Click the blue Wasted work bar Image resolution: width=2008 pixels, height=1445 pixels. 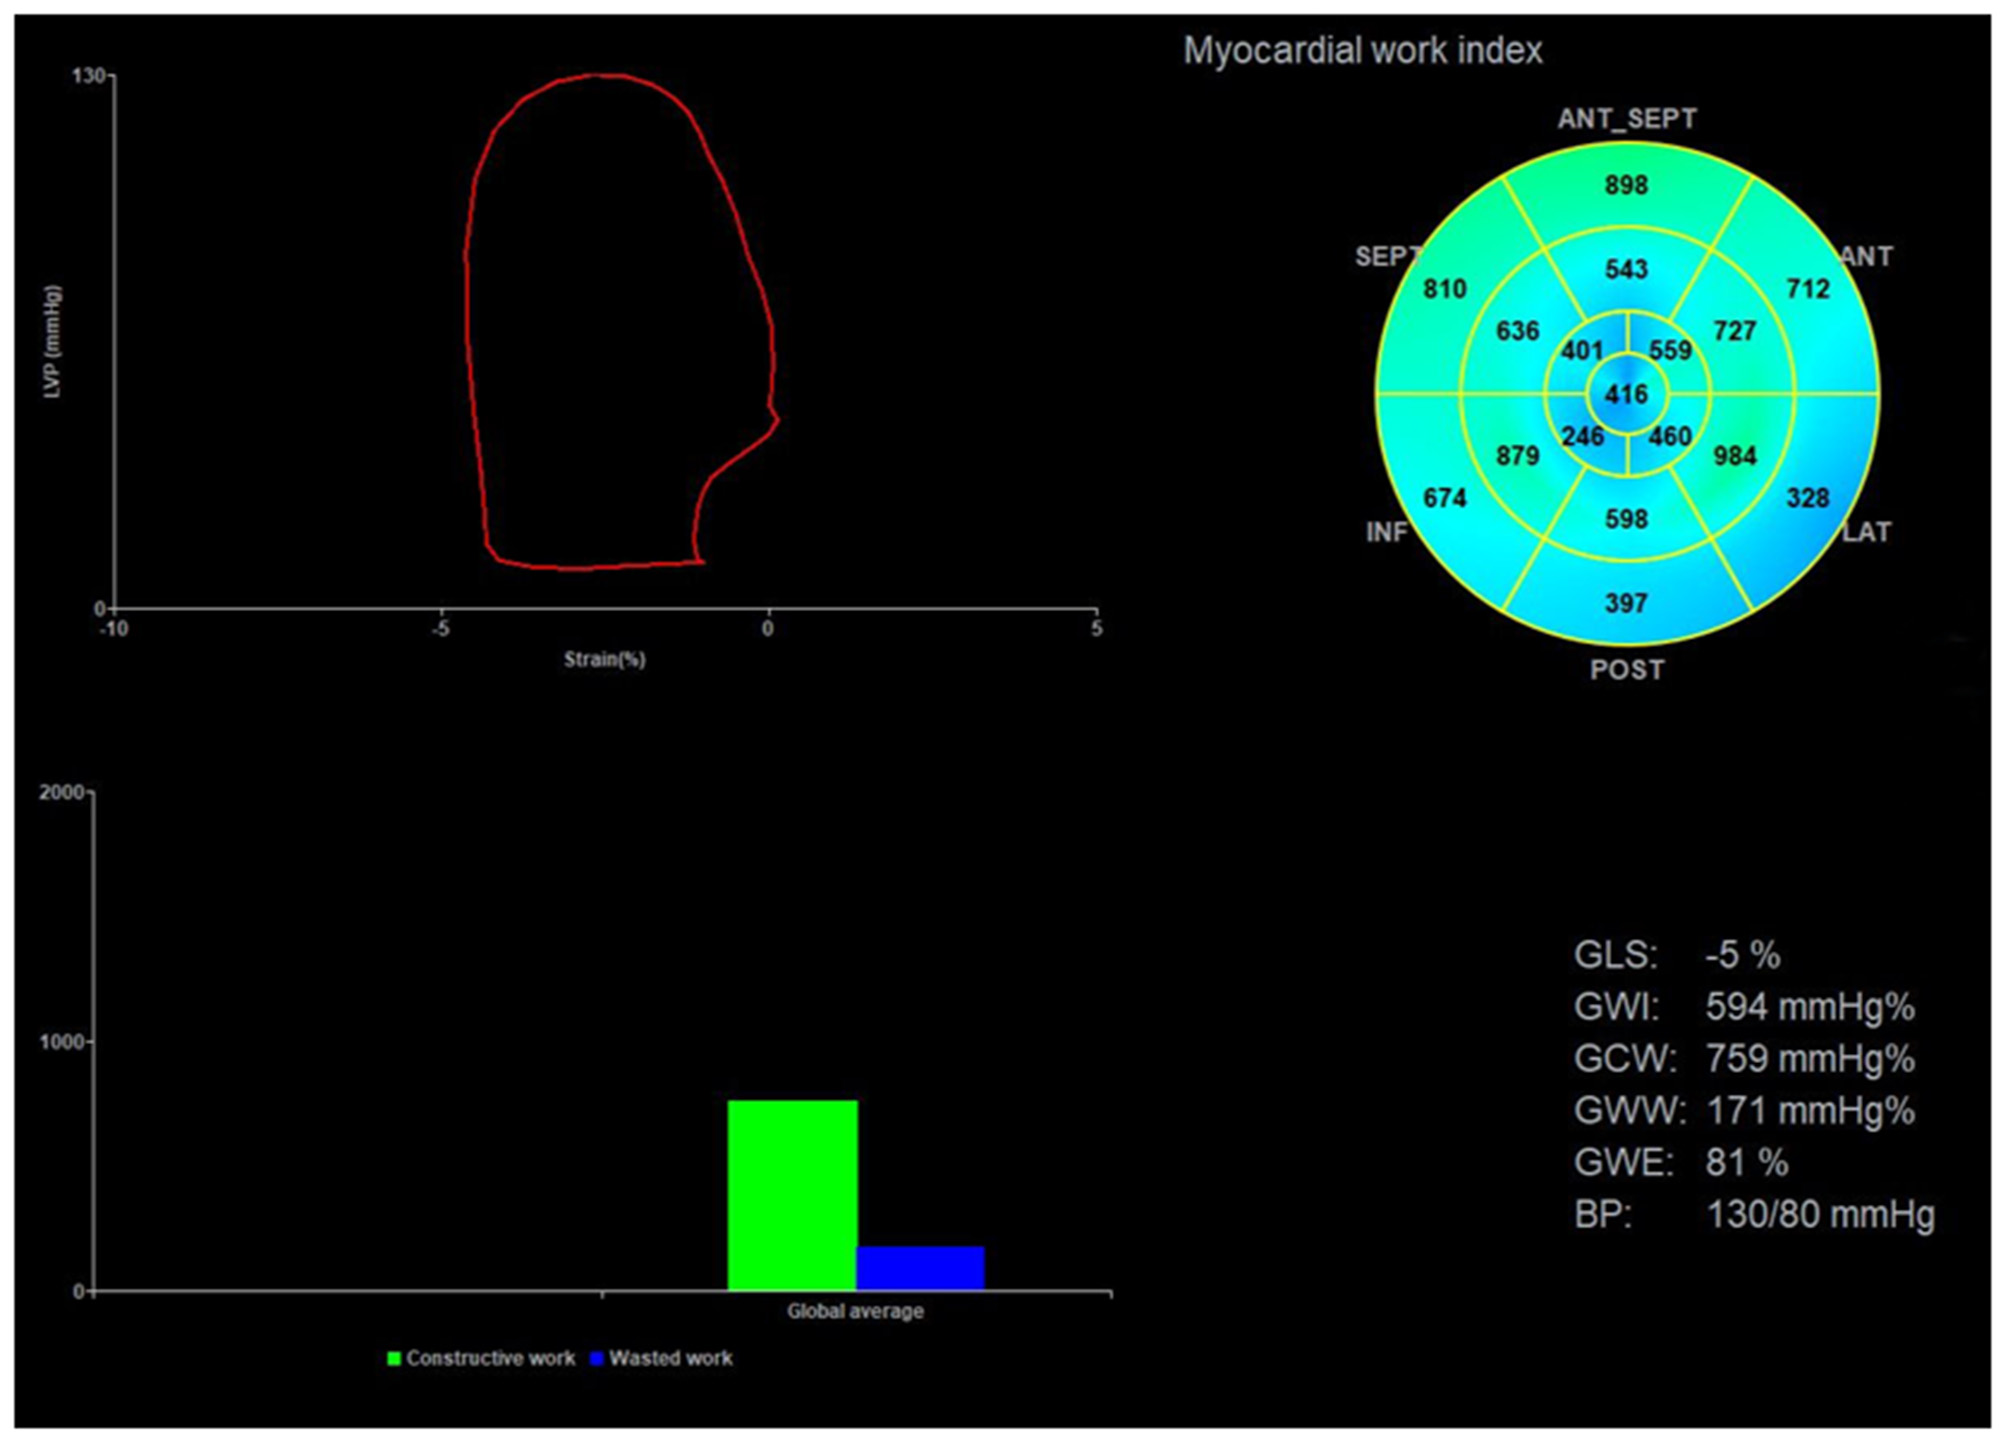[920, 1268]
